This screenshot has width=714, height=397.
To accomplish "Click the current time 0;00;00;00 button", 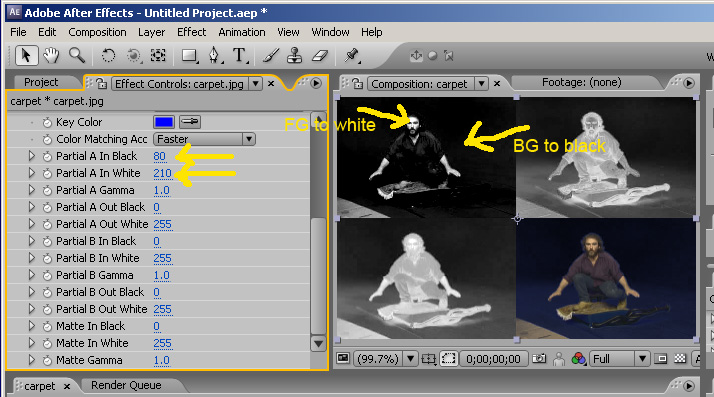I will (493, 359).
